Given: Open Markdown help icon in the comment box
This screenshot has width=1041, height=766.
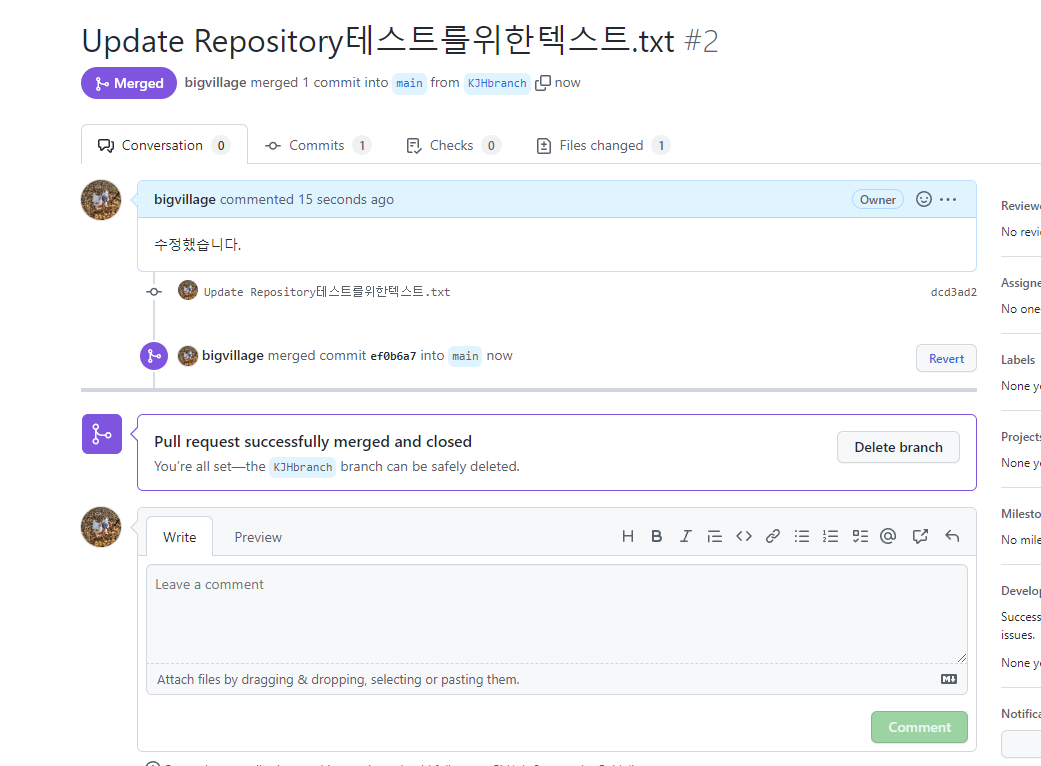Looking at the screenshot, I should (949, 679).
